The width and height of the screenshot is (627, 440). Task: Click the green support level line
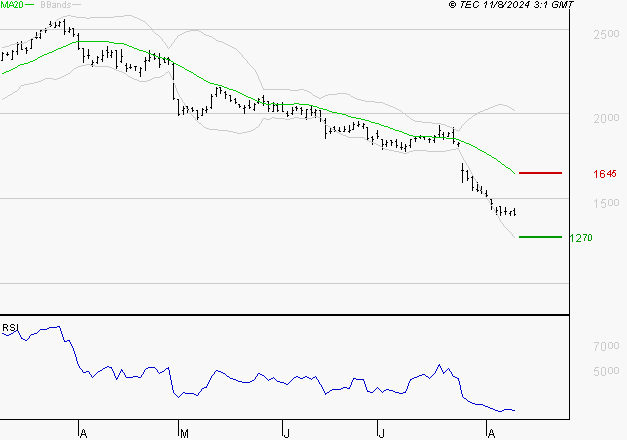540,237
